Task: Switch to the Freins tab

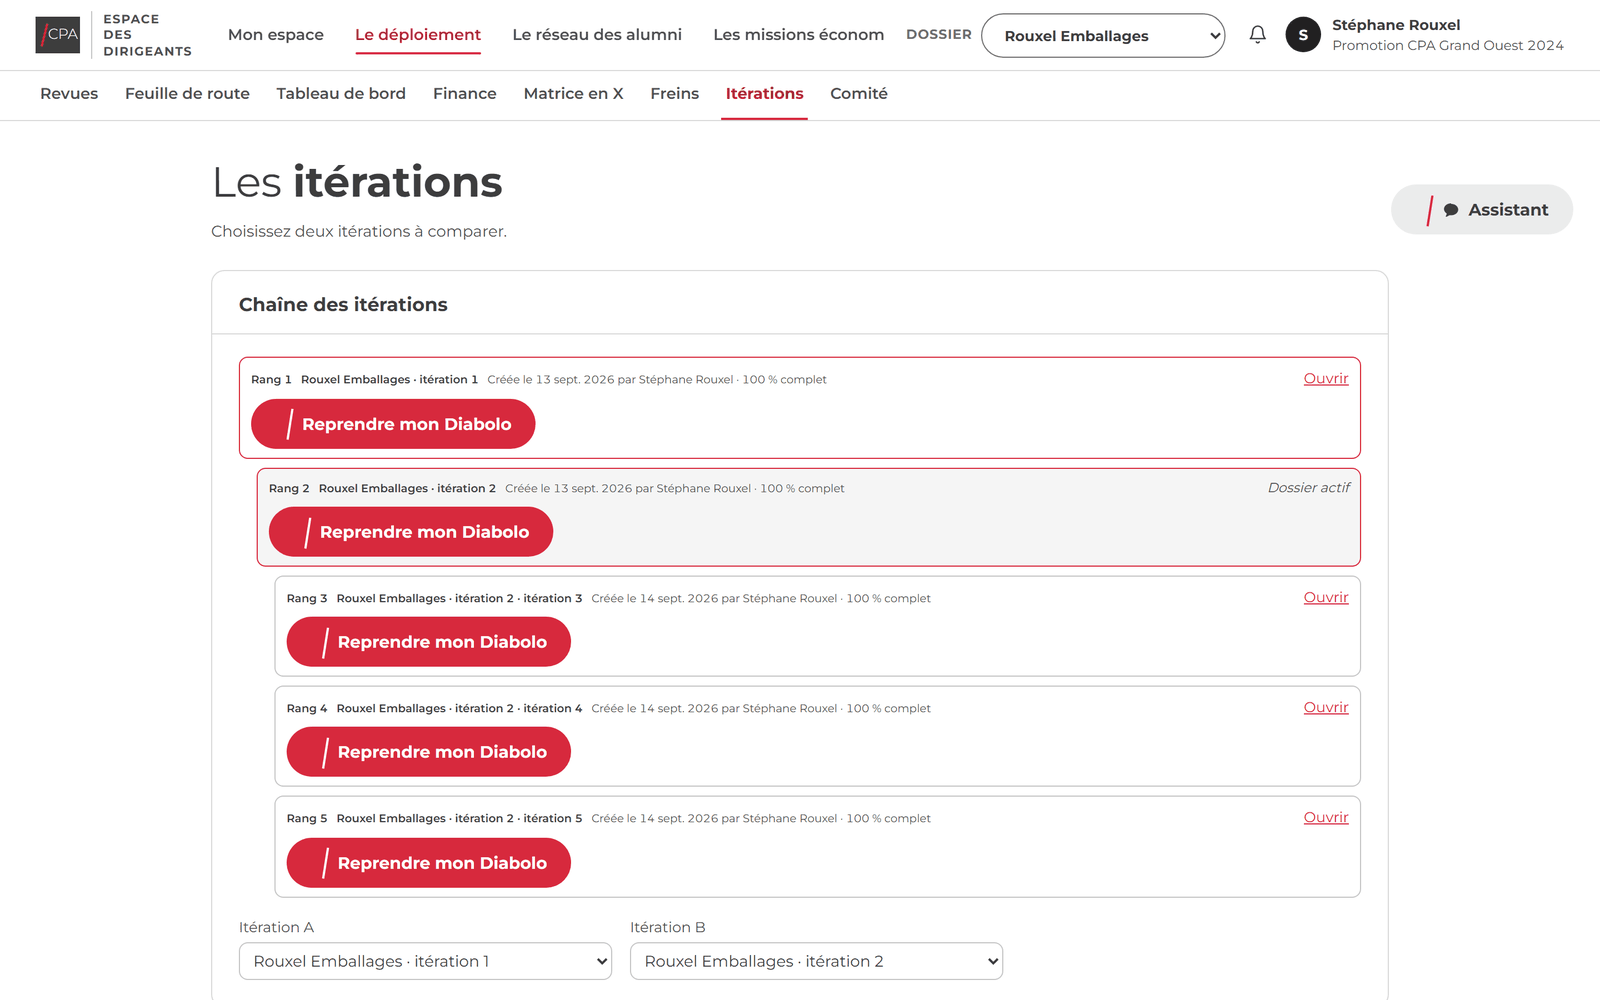Action: click(x=674, y=94)
